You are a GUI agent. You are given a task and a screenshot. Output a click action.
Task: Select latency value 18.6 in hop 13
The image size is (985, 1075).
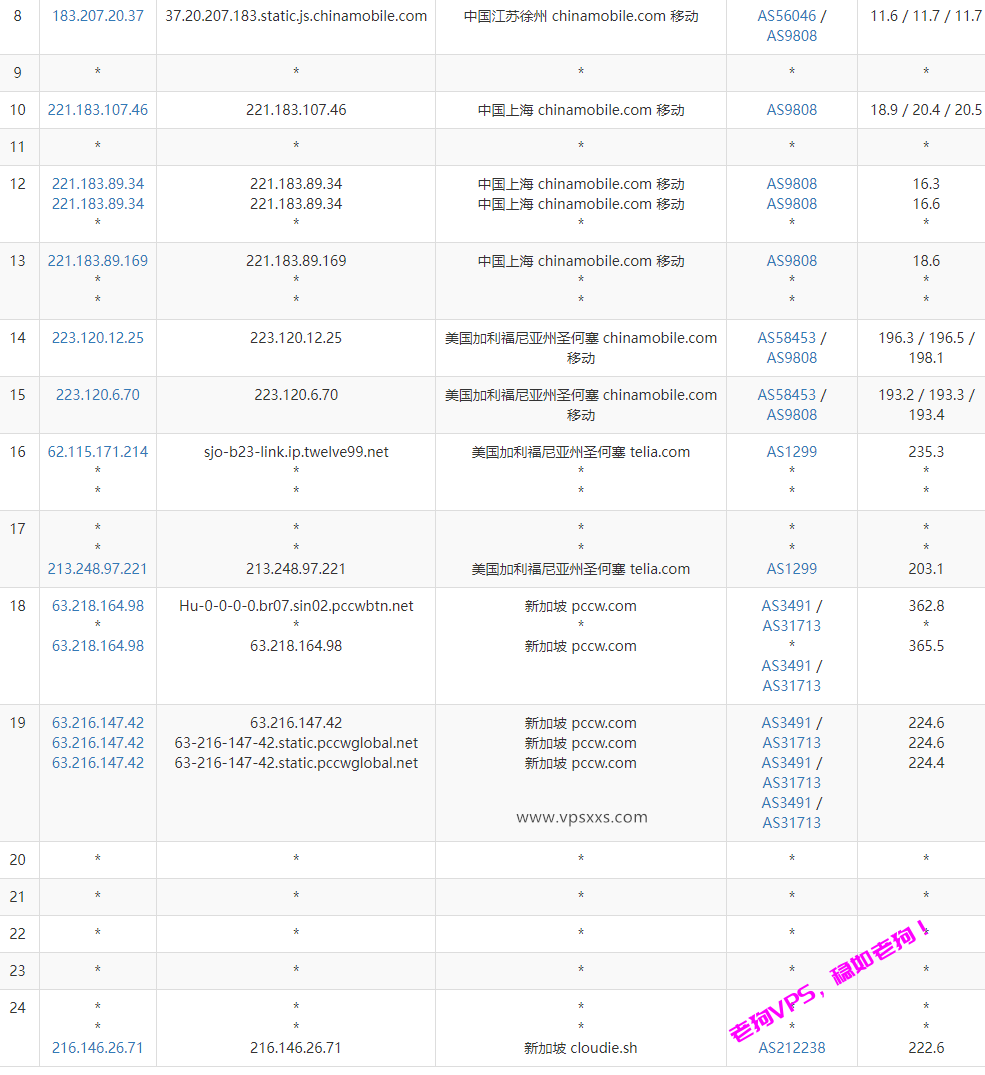tap(926, 261)
